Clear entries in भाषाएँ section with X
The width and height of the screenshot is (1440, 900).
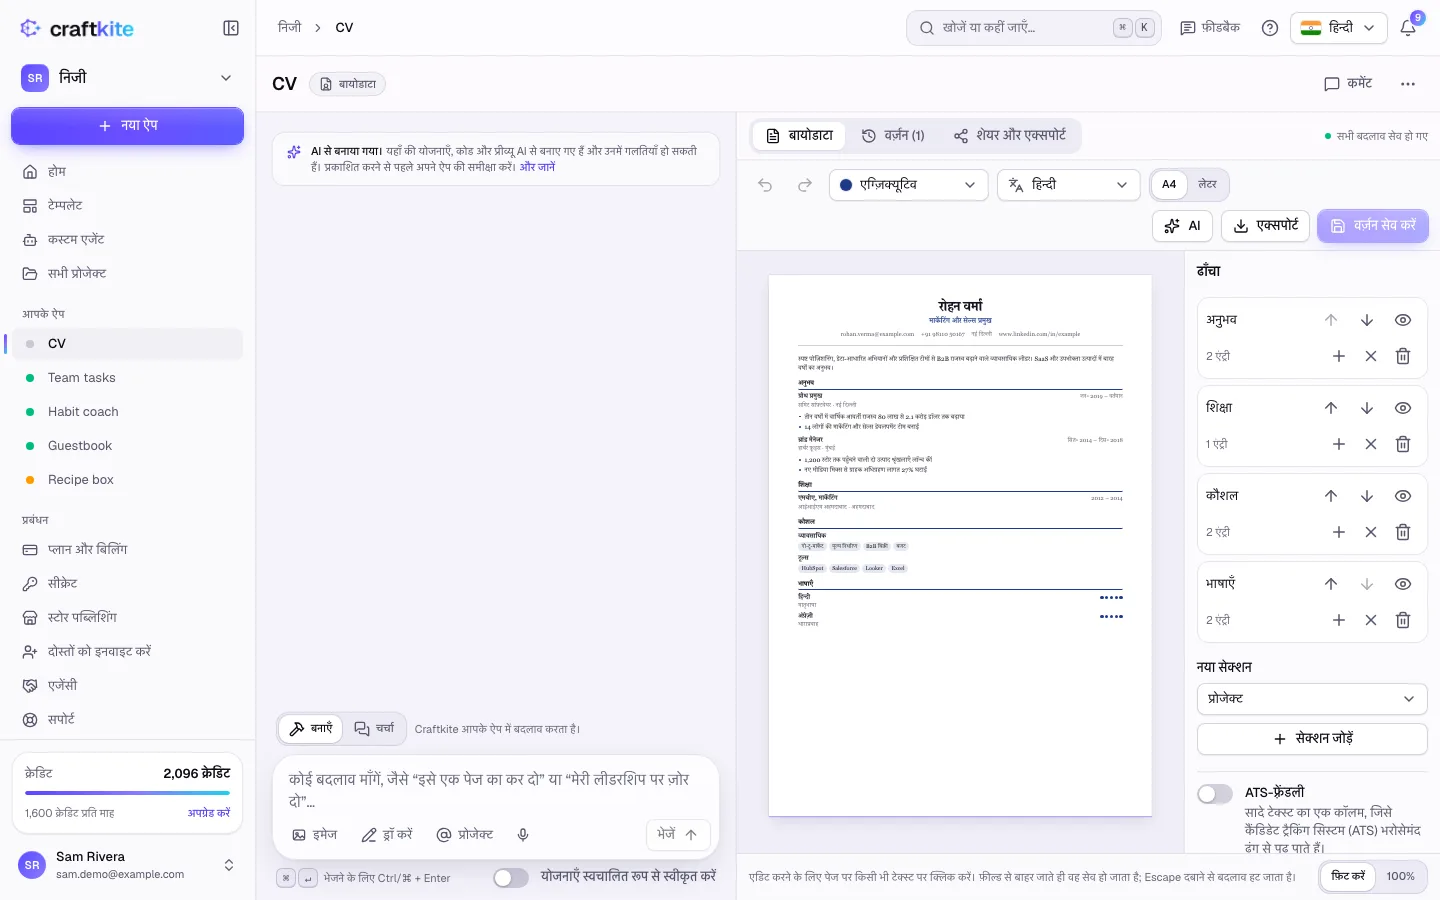(1371, 620)
